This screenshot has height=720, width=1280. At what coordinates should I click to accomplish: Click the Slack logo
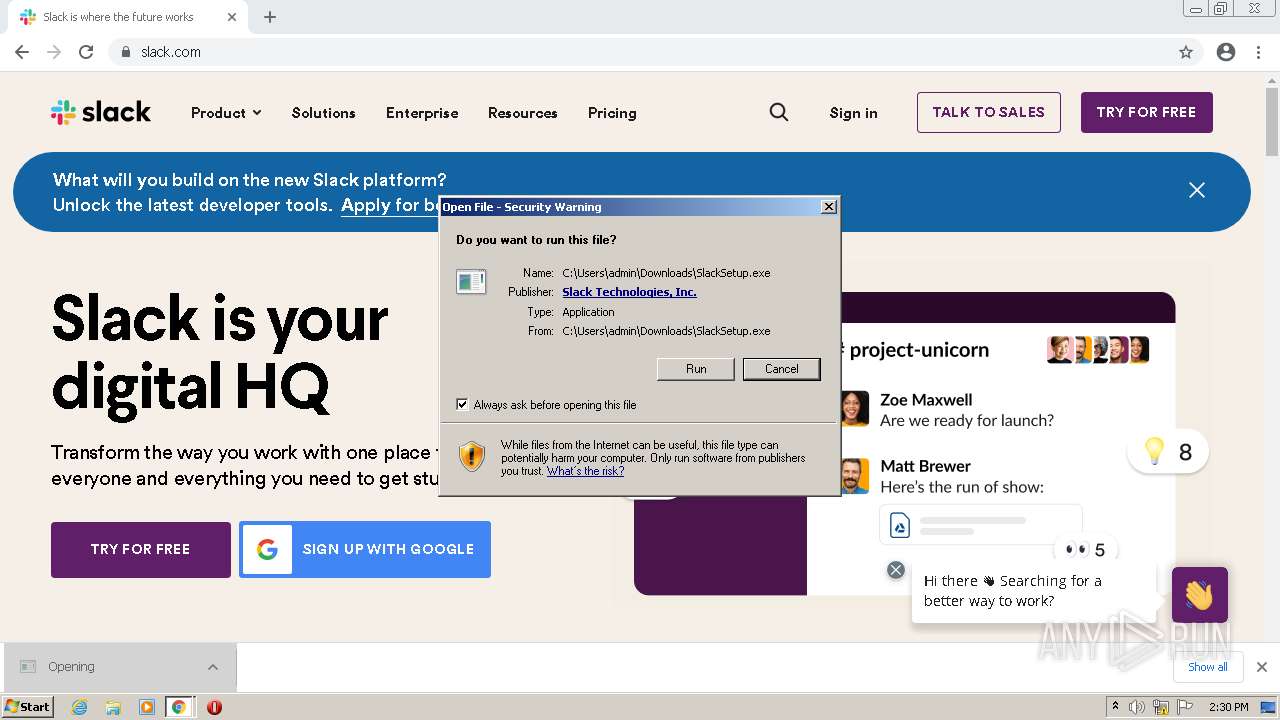pyautogui.click(x=101, y=112)
